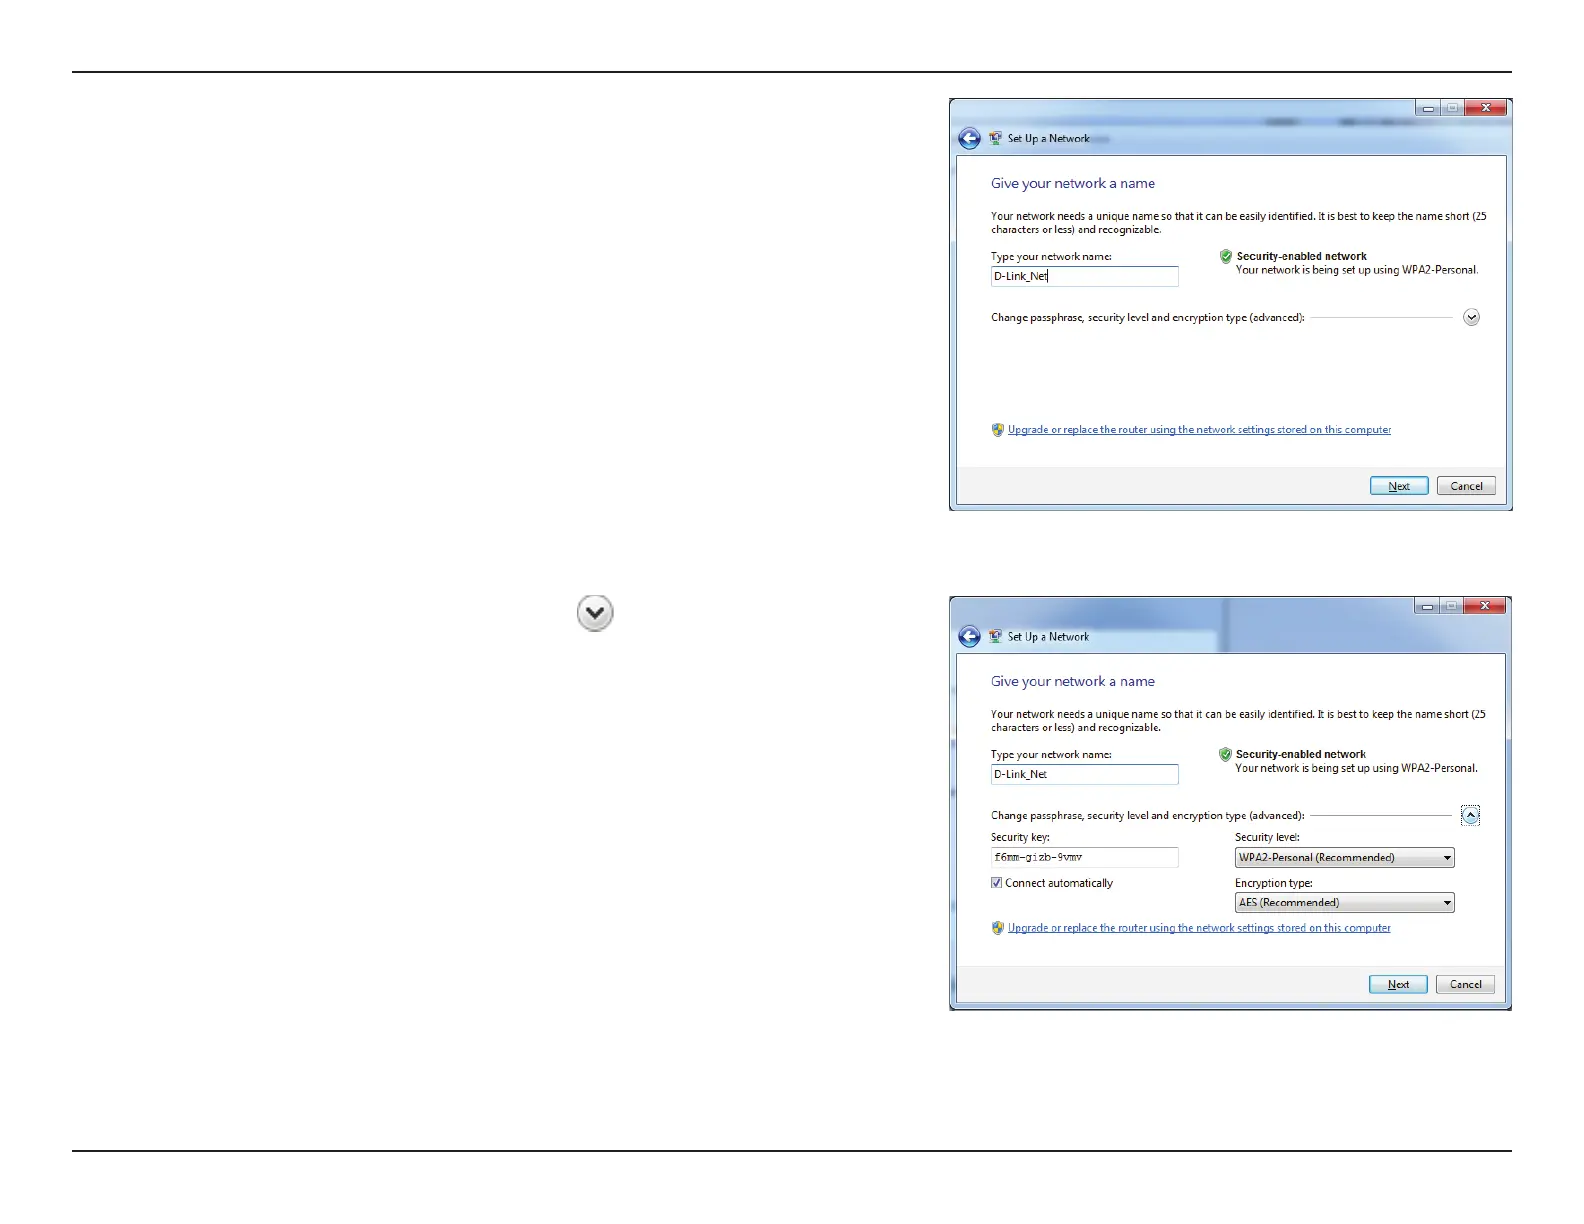Click green security shield icon in upper window
1584x1224 pixels.
click(1226, 257)
